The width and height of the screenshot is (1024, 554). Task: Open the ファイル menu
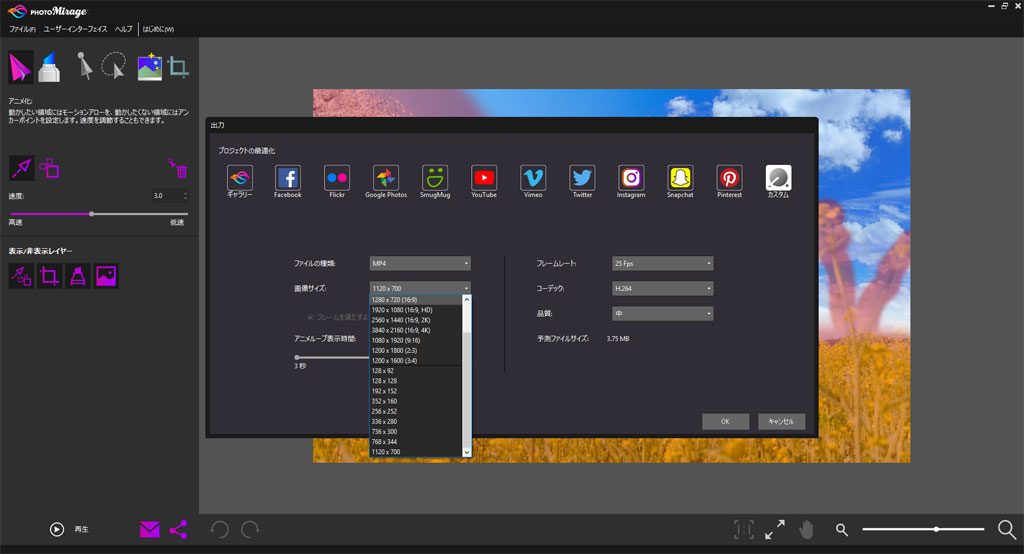(x=22, y=30)
